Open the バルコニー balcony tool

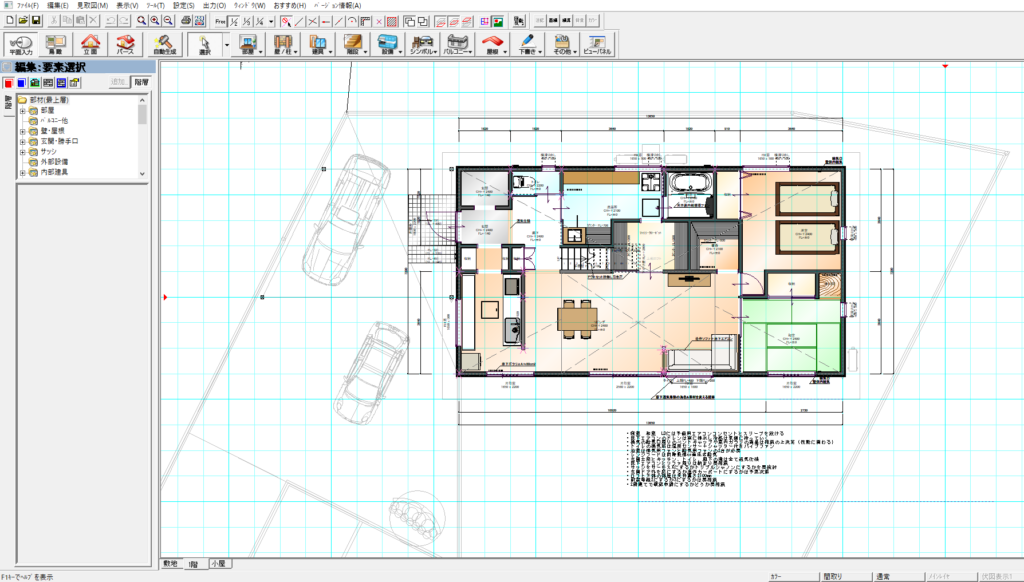(457, 44)
